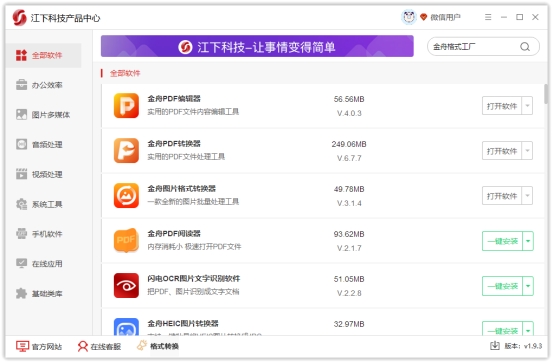Click the 金舟图片格式转换器 app icon
The height and width of the screenshot is (364, 553).
click(126, 195)
